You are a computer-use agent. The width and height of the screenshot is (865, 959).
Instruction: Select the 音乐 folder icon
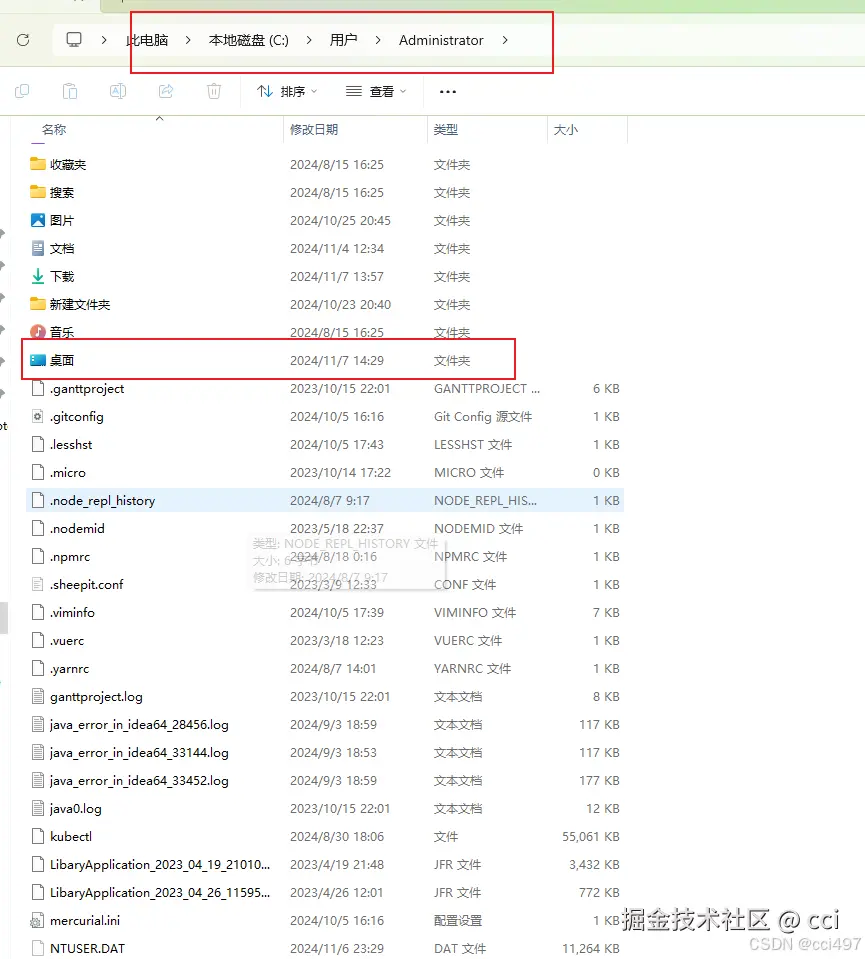(38, 332)
